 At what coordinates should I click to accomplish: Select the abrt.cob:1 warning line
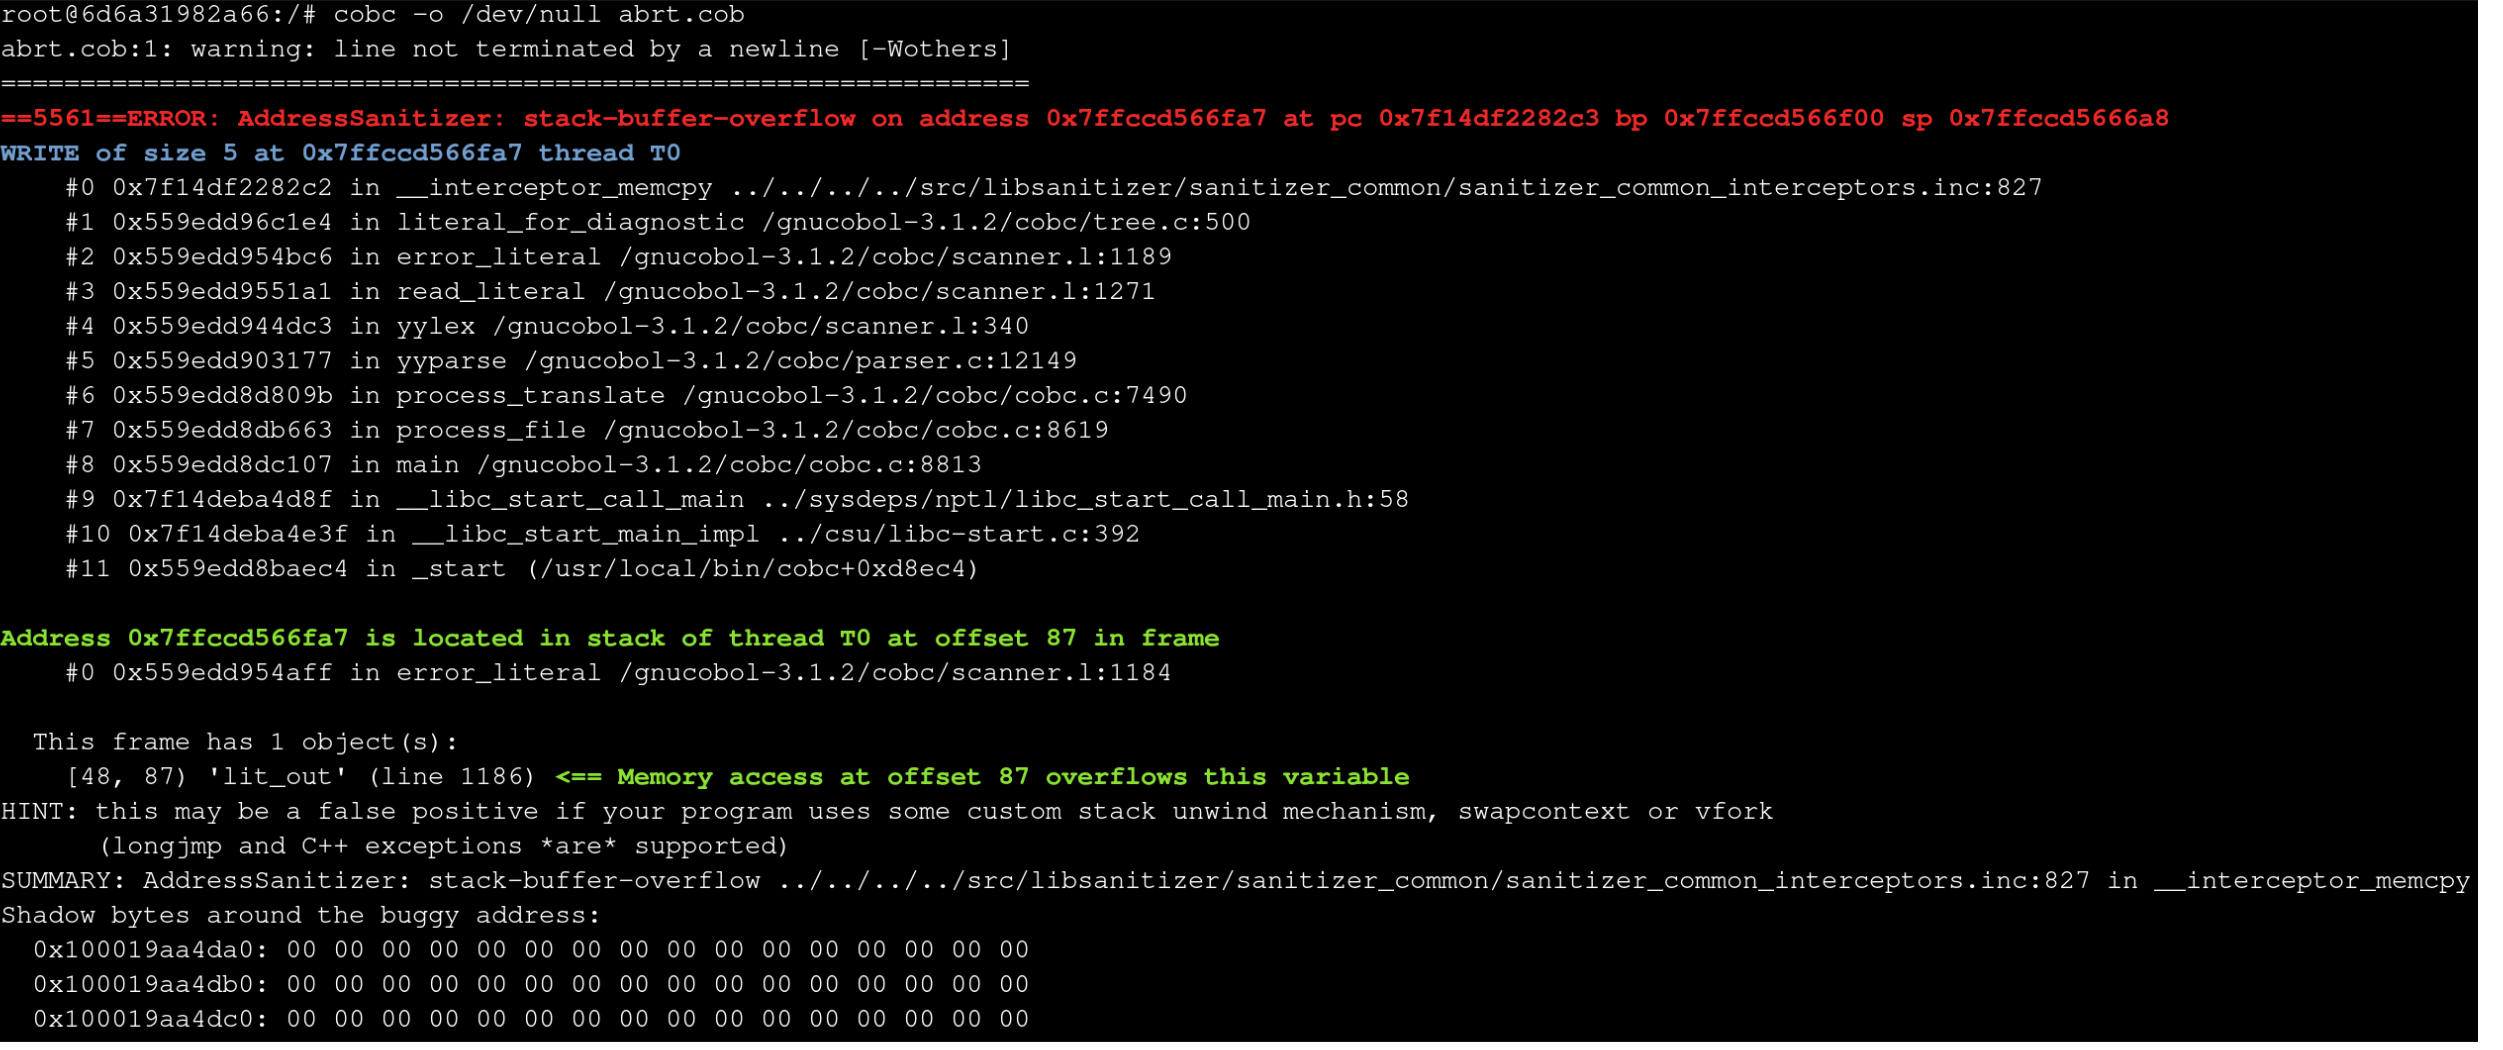[x=506, y=50]
